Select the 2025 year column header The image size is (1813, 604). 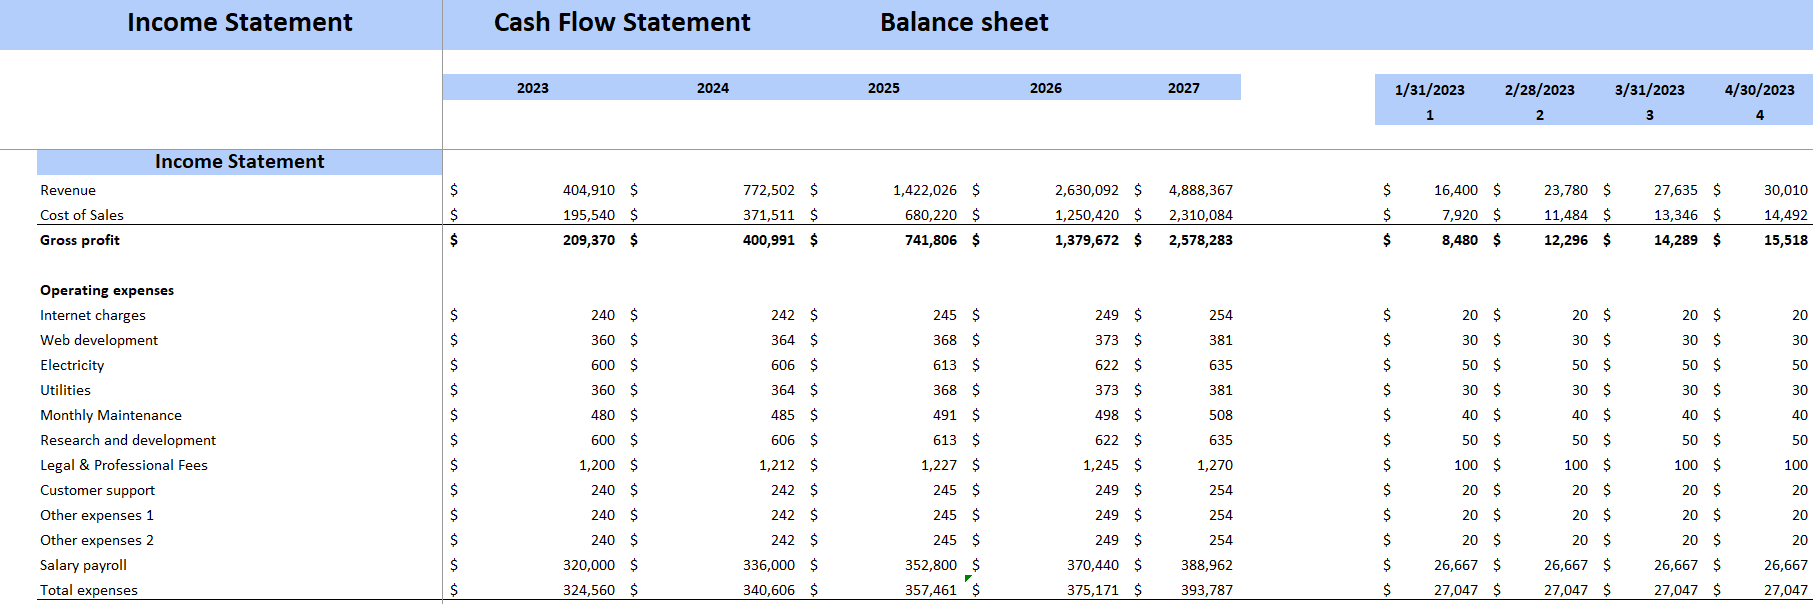pyautogui.click(x=884, y=88)
